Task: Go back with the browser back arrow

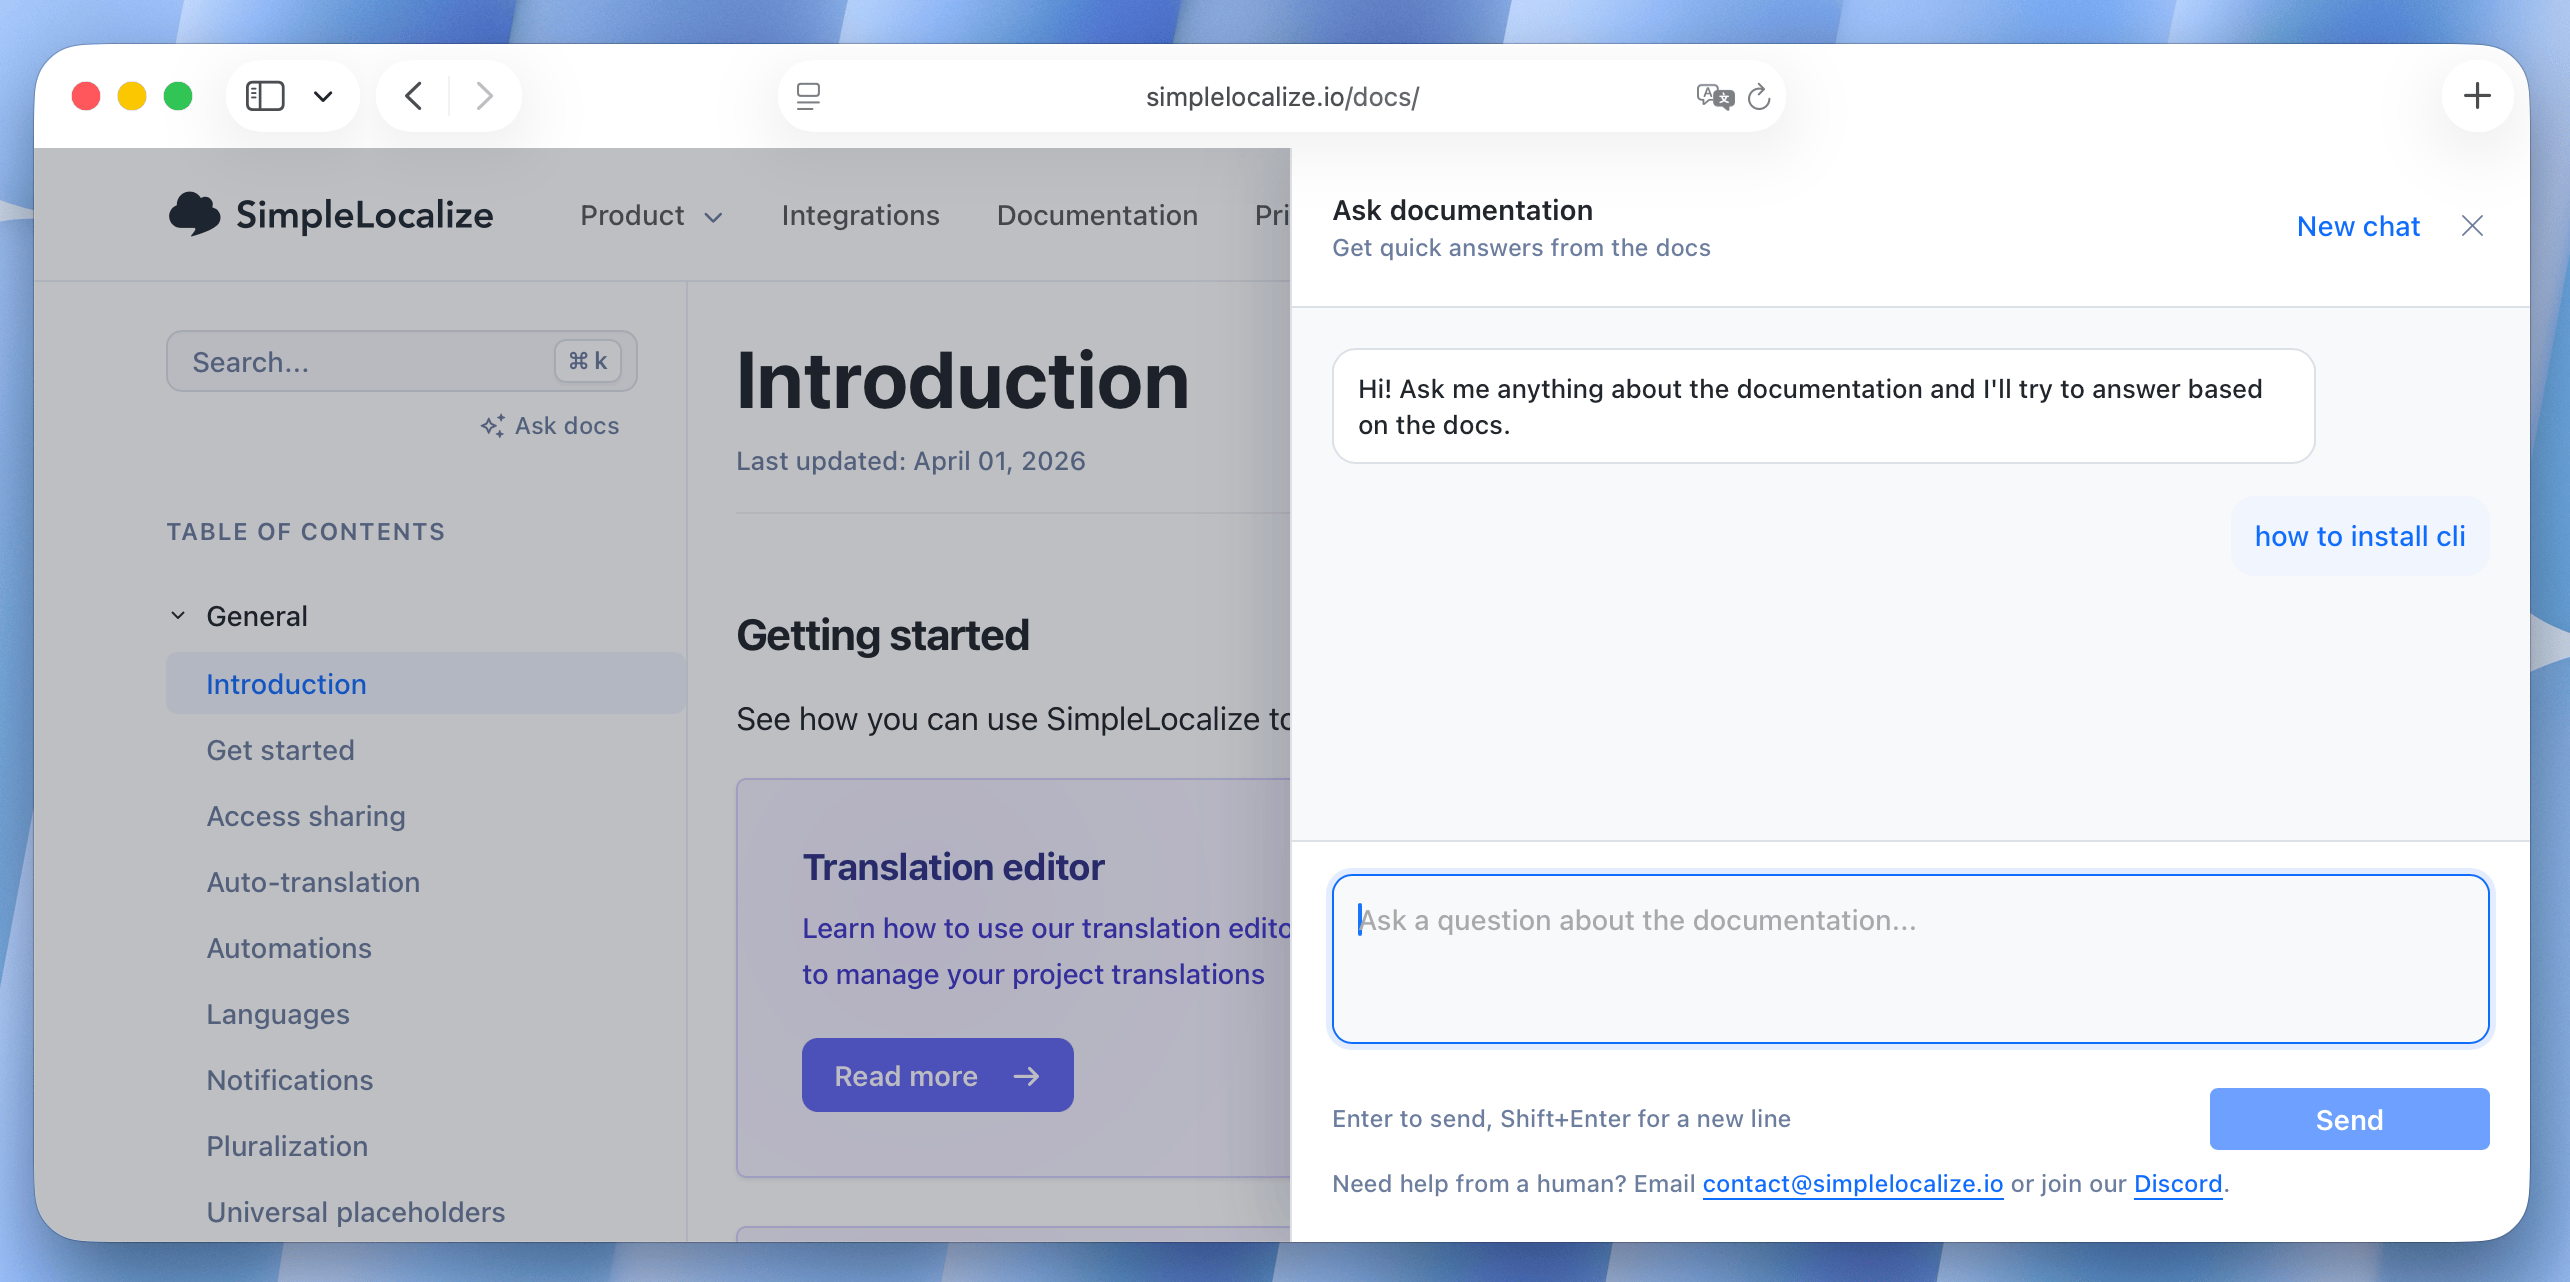Action: (x=413, y=96)
